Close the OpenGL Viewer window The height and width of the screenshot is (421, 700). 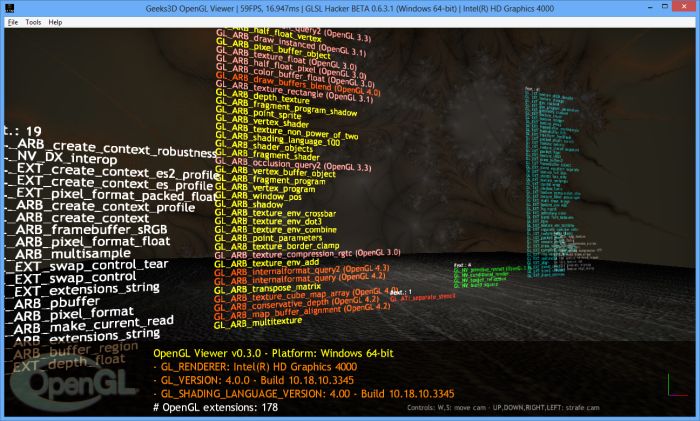pyautogui.click(x=683, y=7)
